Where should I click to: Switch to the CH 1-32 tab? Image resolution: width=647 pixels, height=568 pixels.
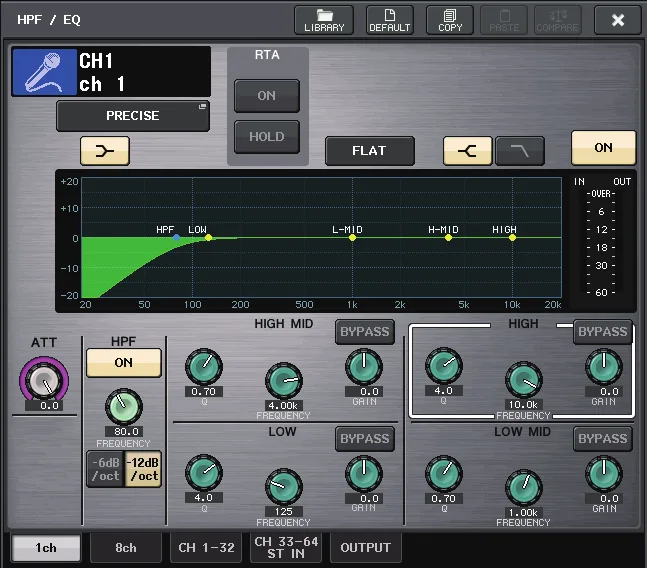pos(206,548)
